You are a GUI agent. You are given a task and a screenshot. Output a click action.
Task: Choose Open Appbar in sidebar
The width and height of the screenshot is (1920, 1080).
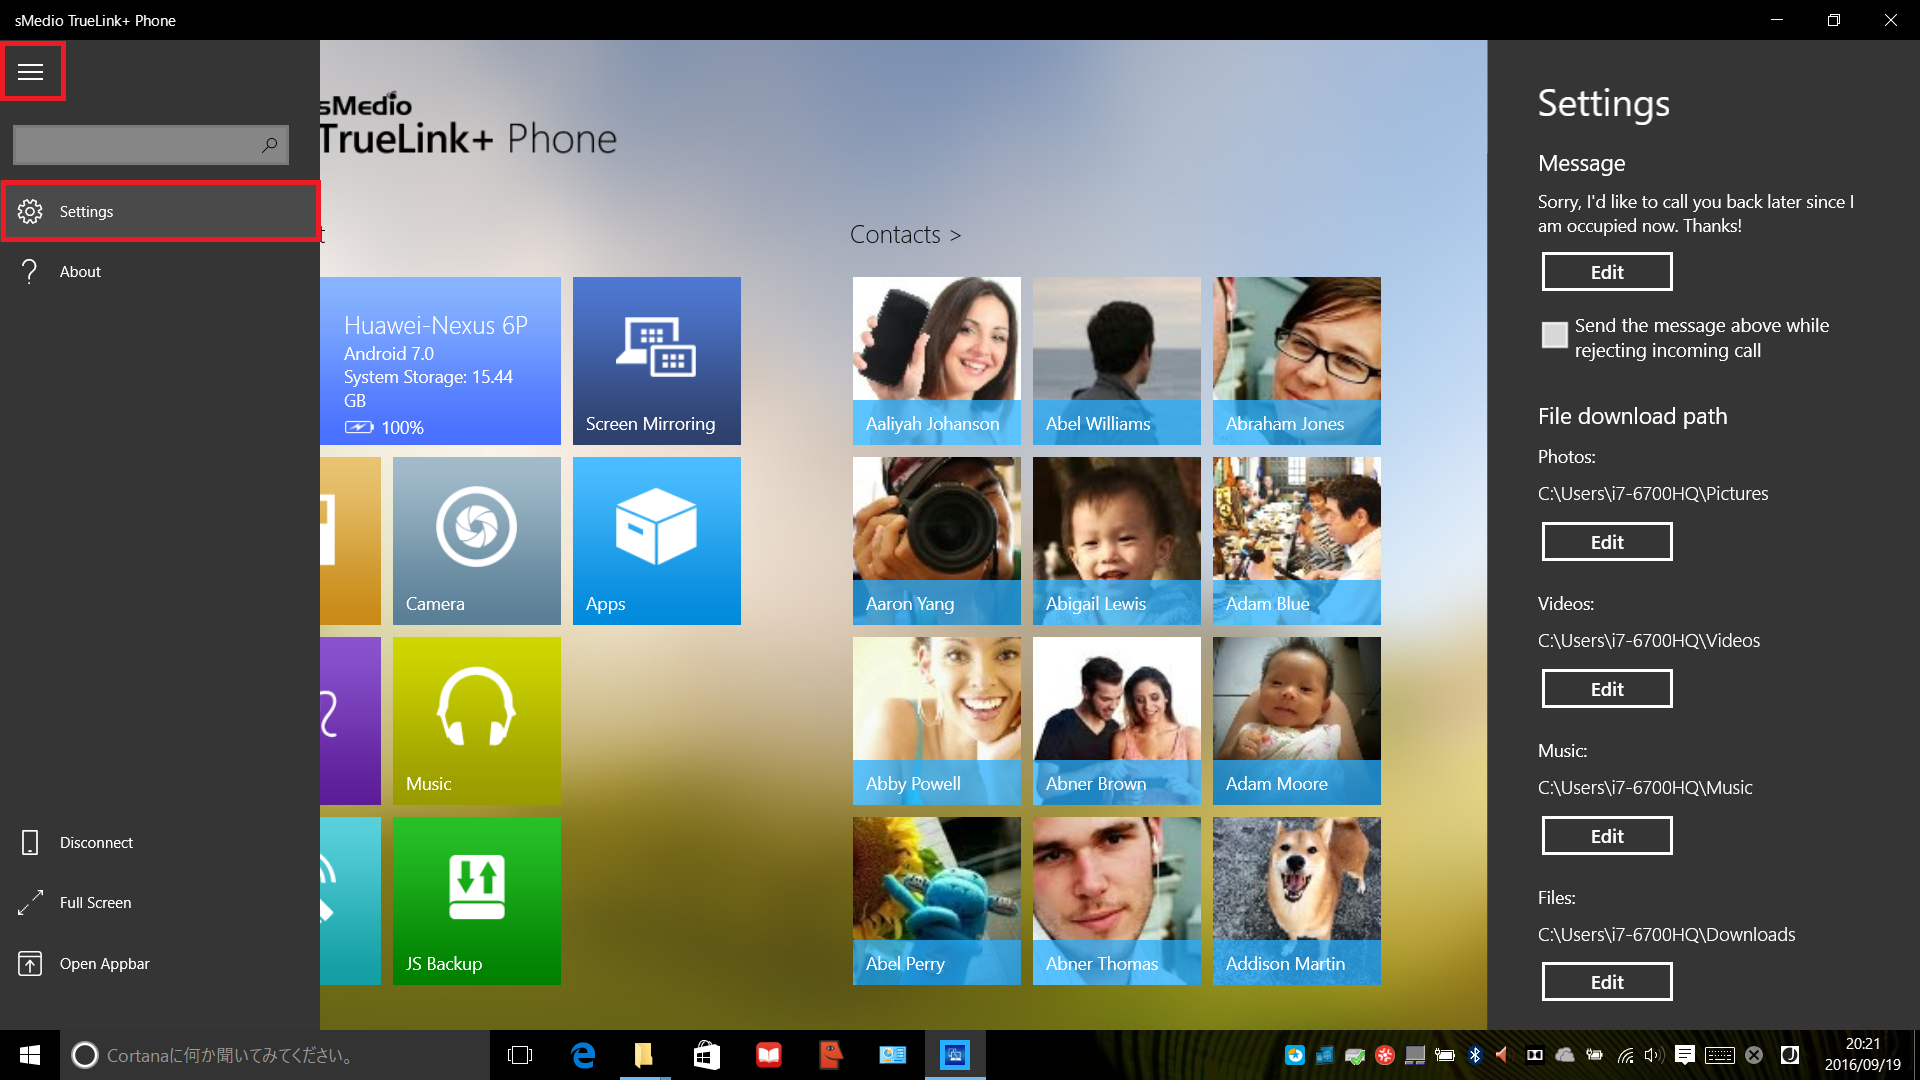(x=160, y=963)
